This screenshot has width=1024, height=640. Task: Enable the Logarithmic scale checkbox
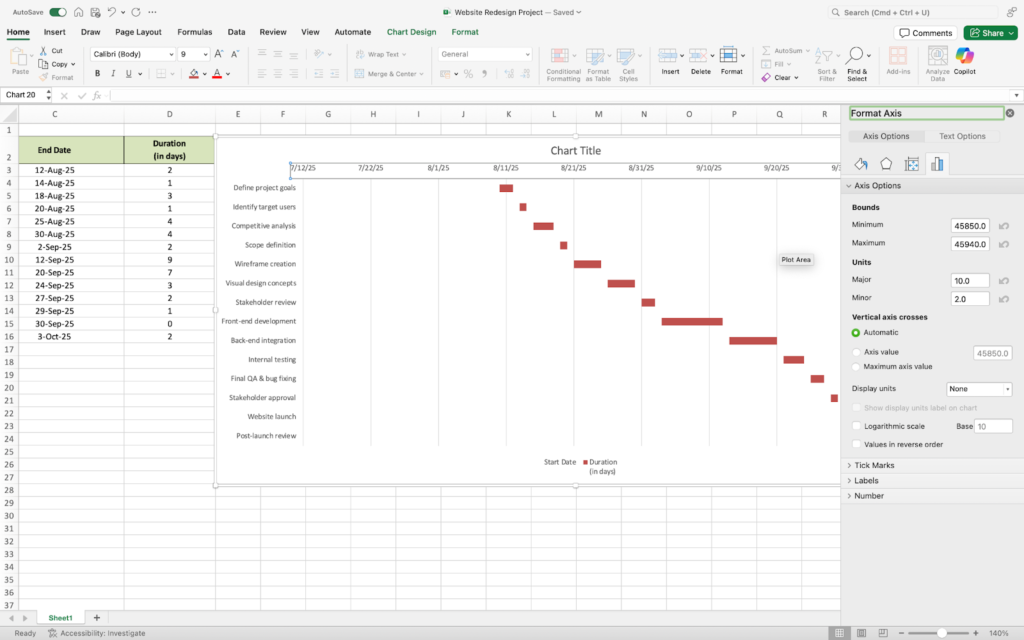coord(856,426)
